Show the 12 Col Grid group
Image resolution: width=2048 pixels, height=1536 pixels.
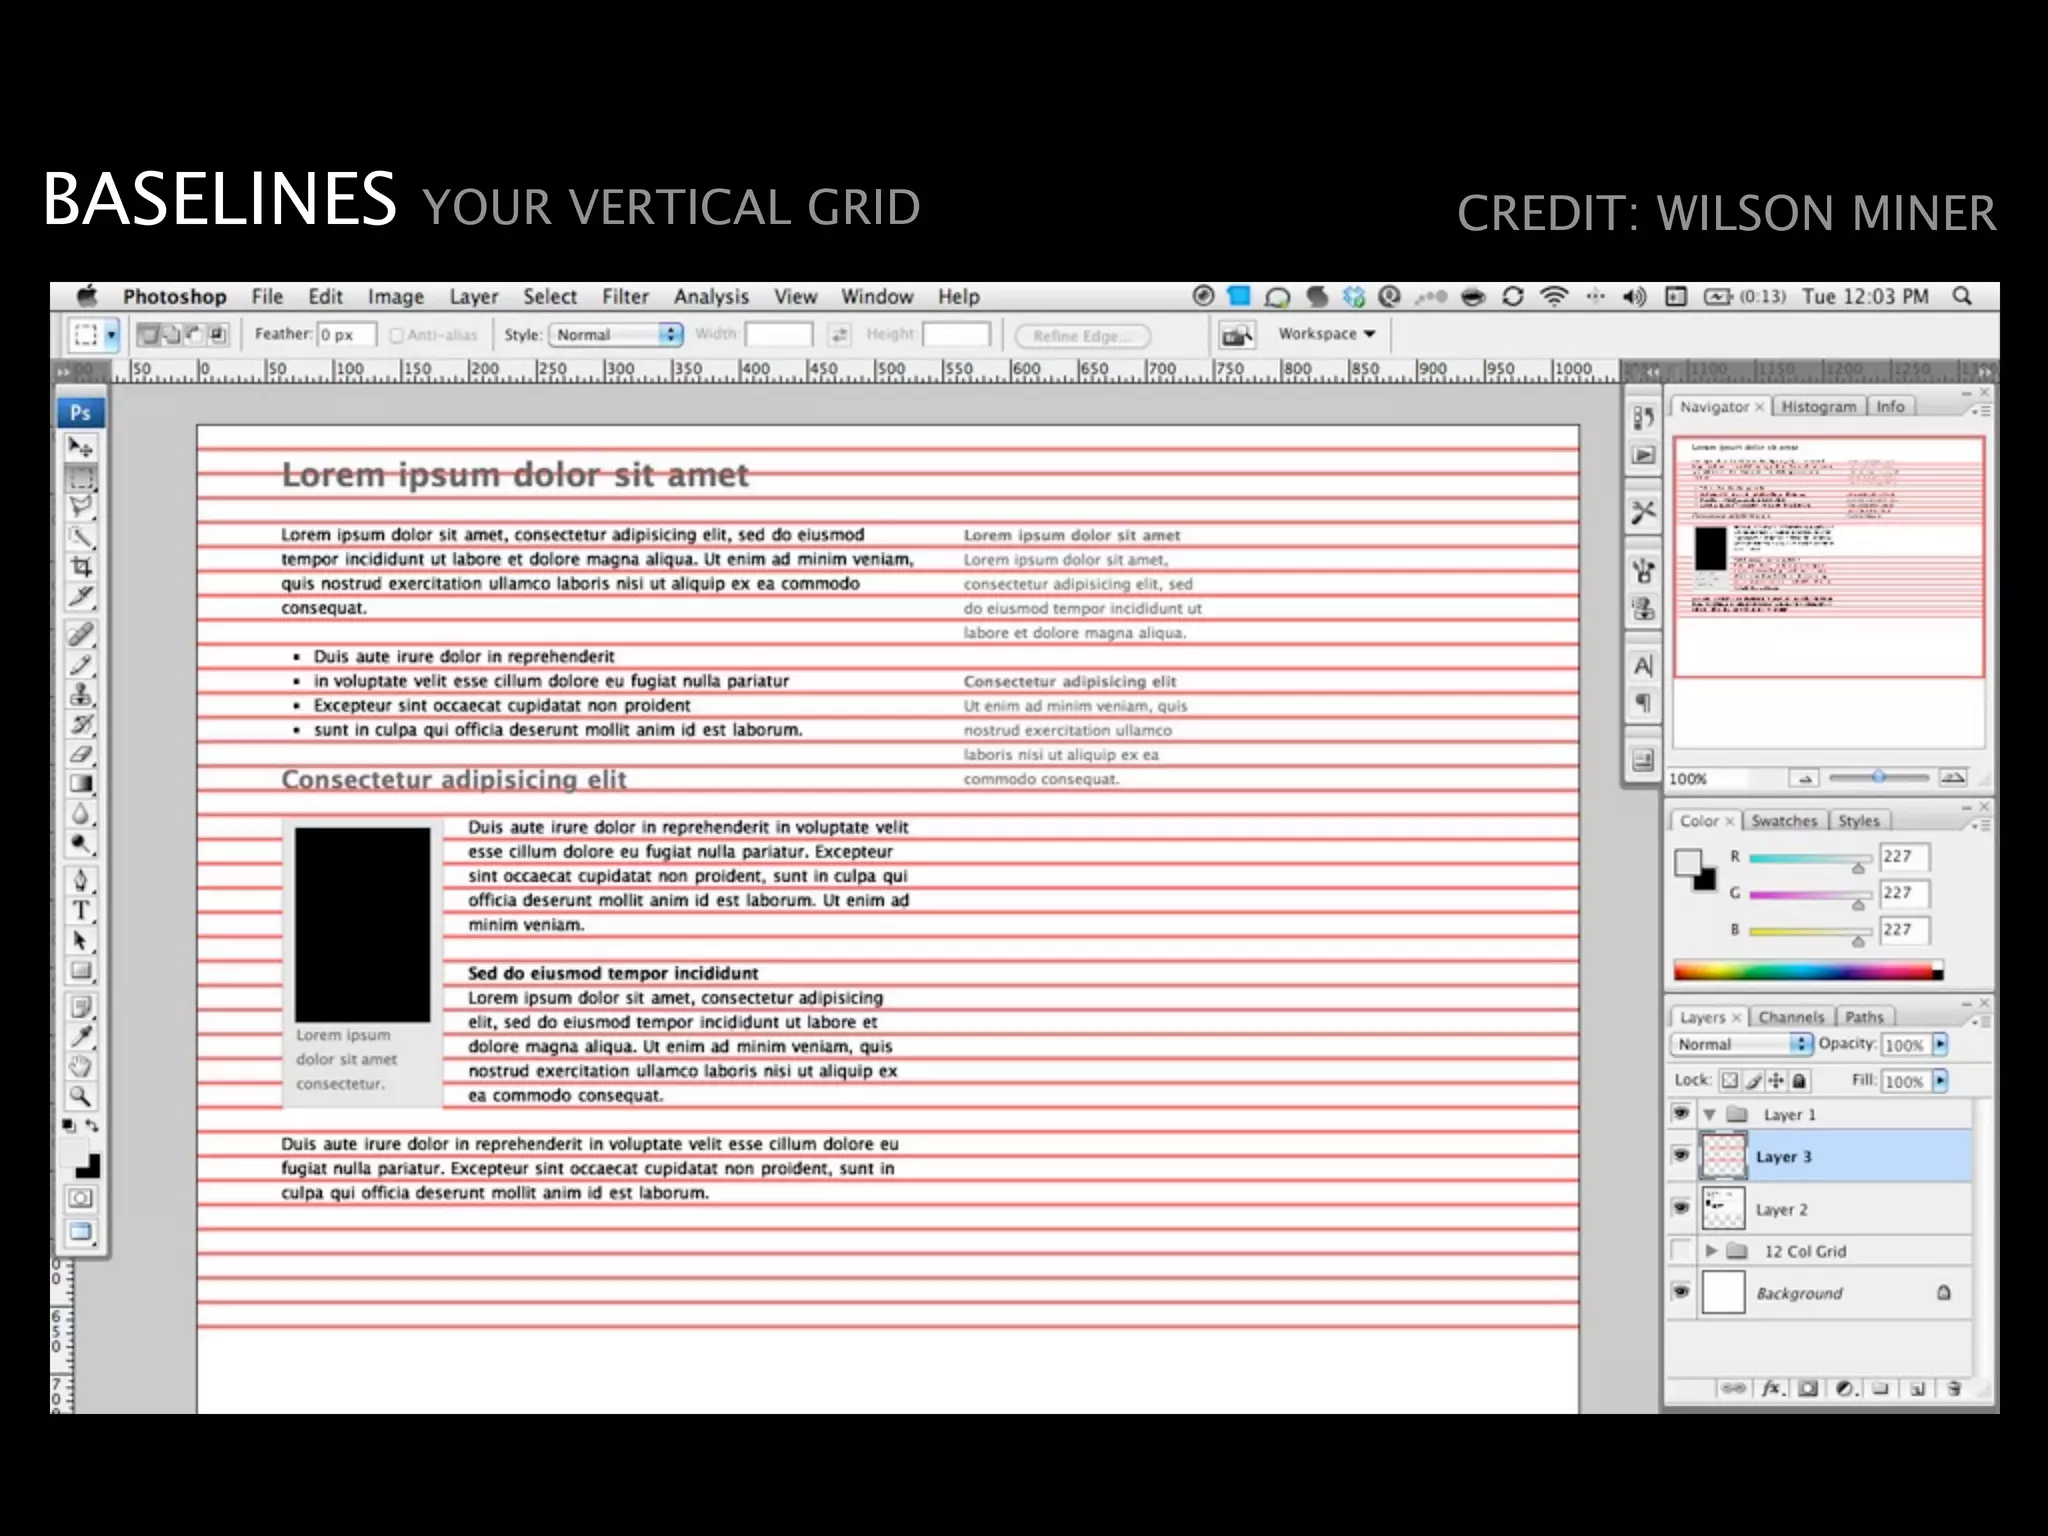[1681, 1250]
